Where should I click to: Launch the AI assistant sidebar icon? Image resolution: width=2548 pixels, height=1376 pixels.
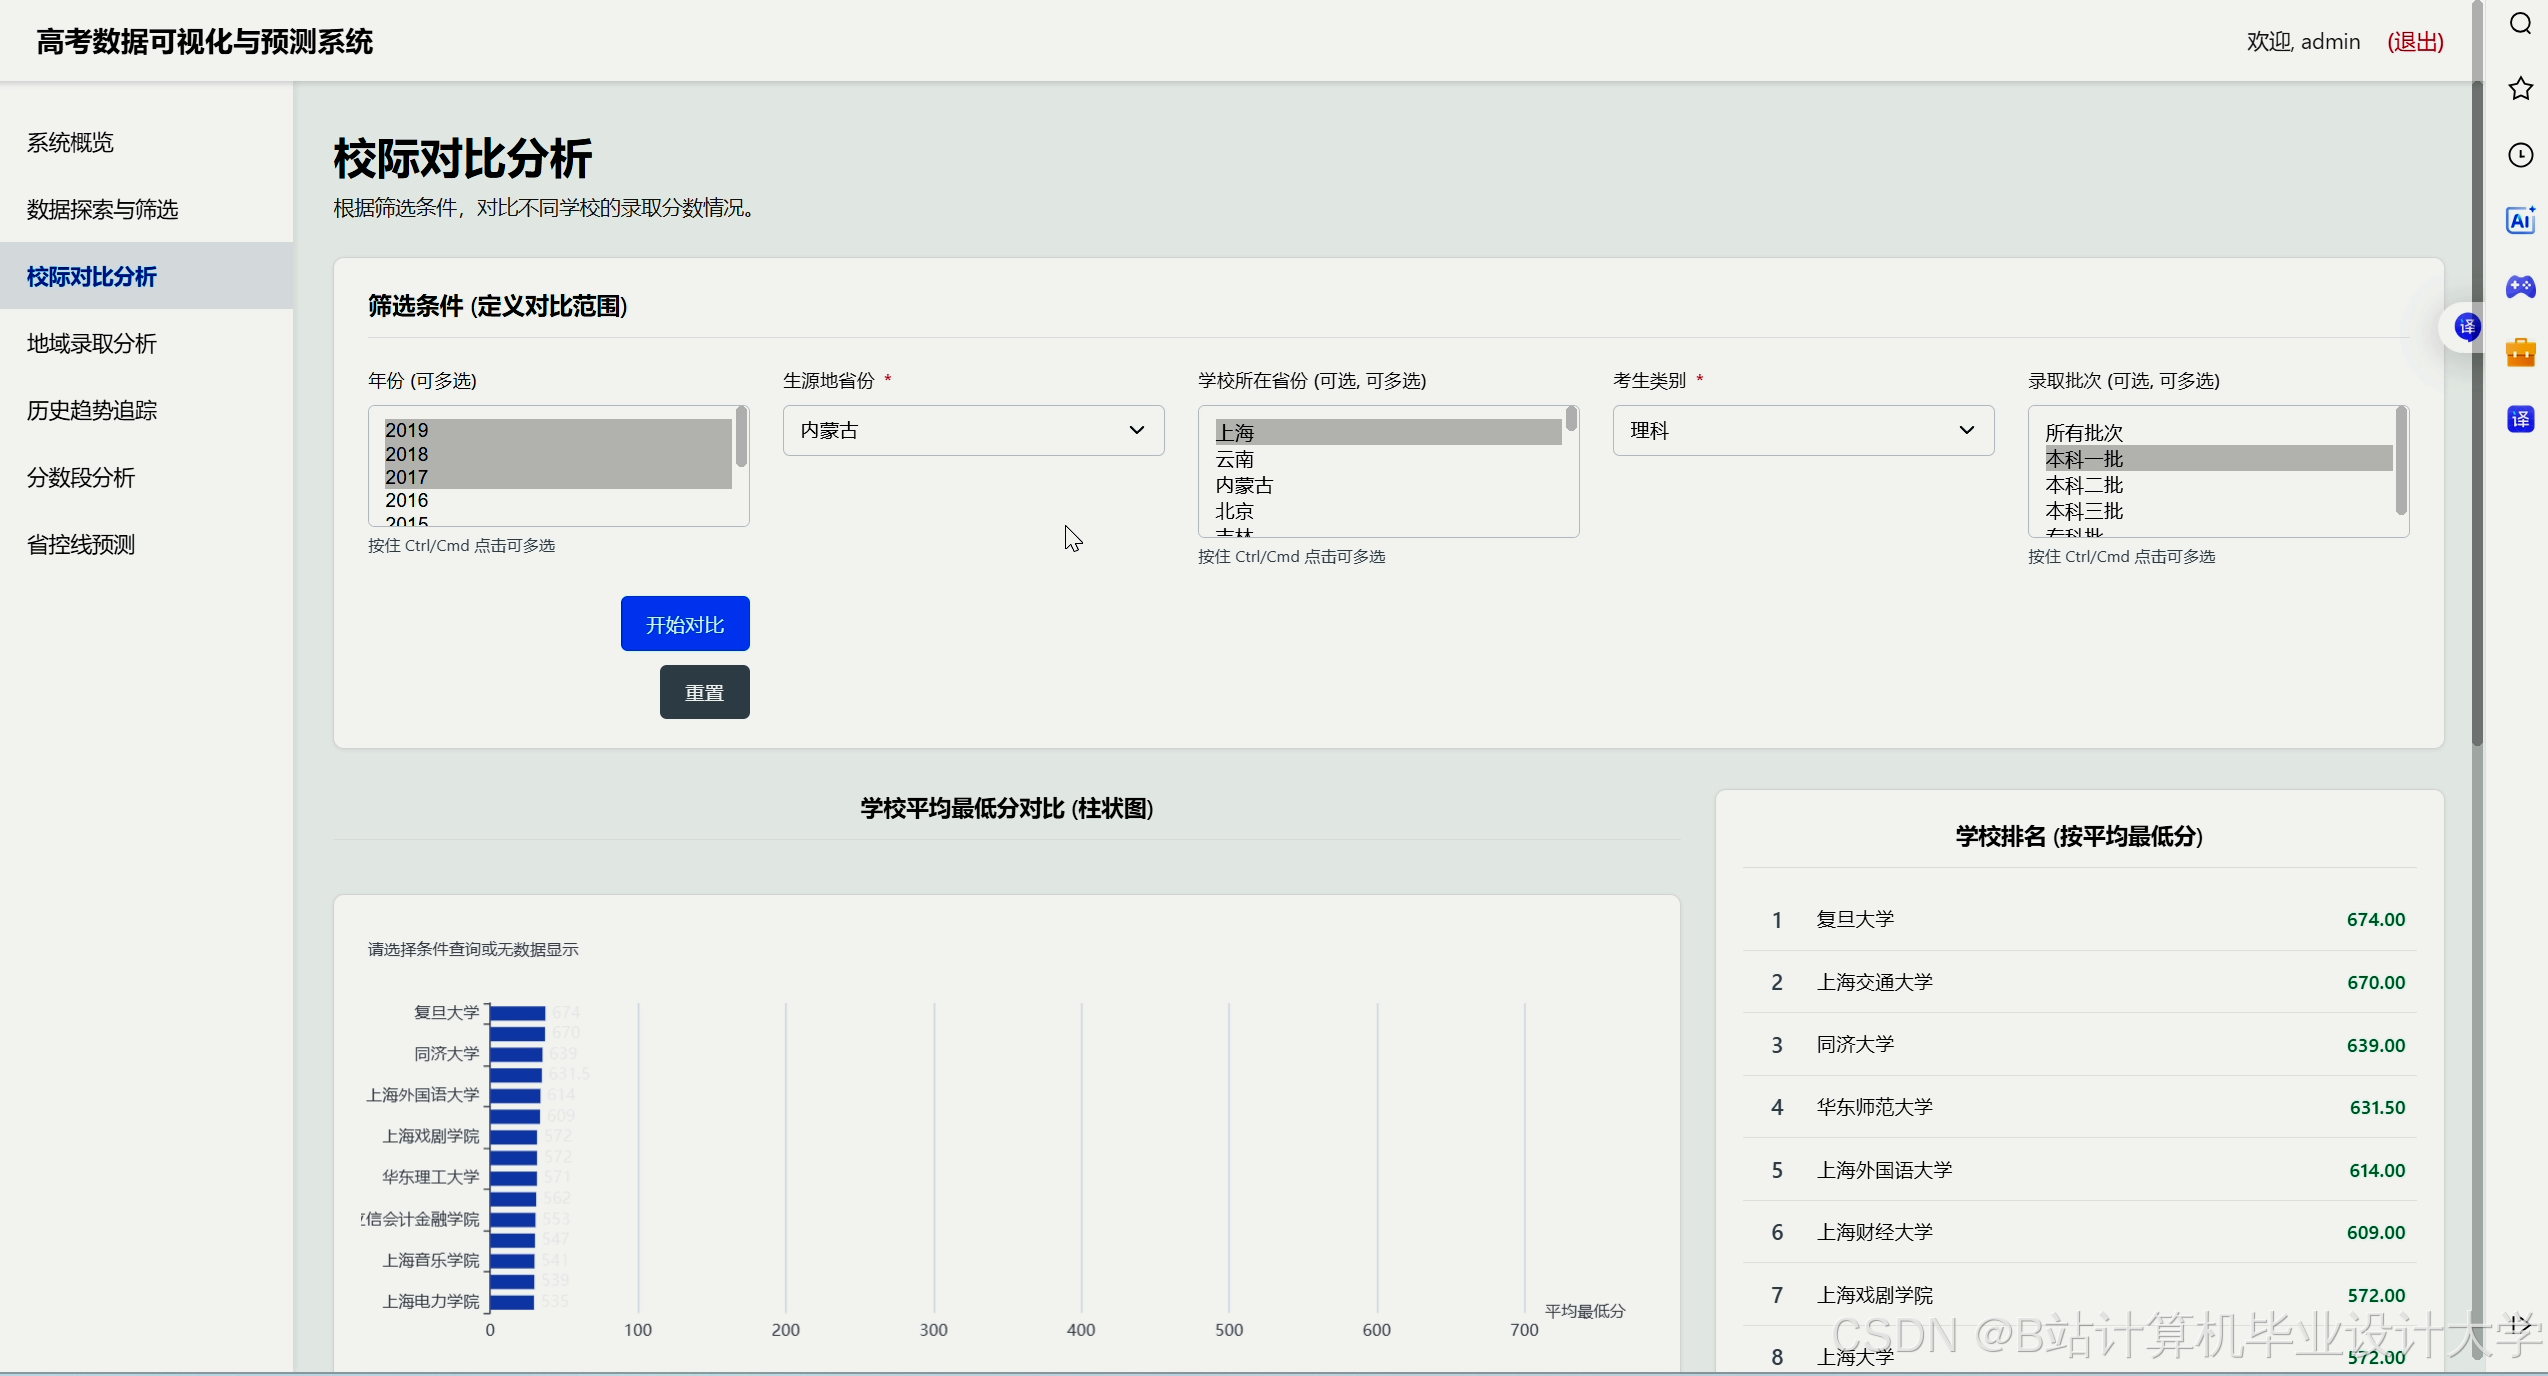2521,221
